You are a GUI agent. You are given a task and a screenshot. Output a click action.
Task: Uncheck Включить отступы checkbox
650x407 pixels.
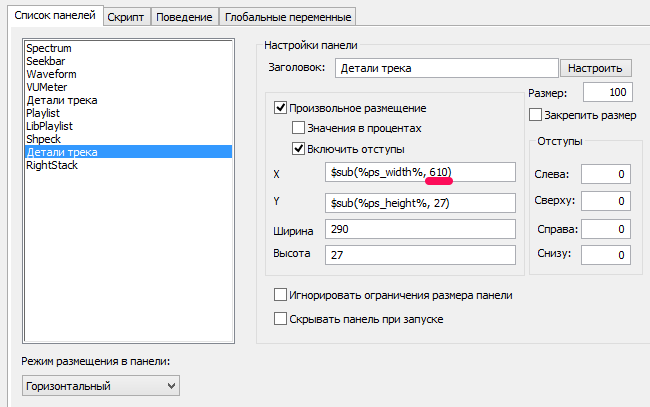[298, 149]
